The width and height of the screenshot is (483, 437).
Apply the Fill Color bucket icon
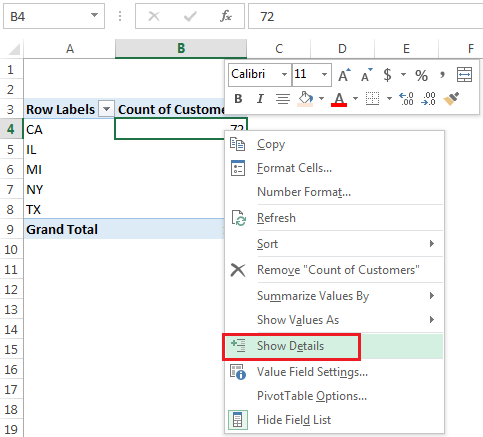306,99
